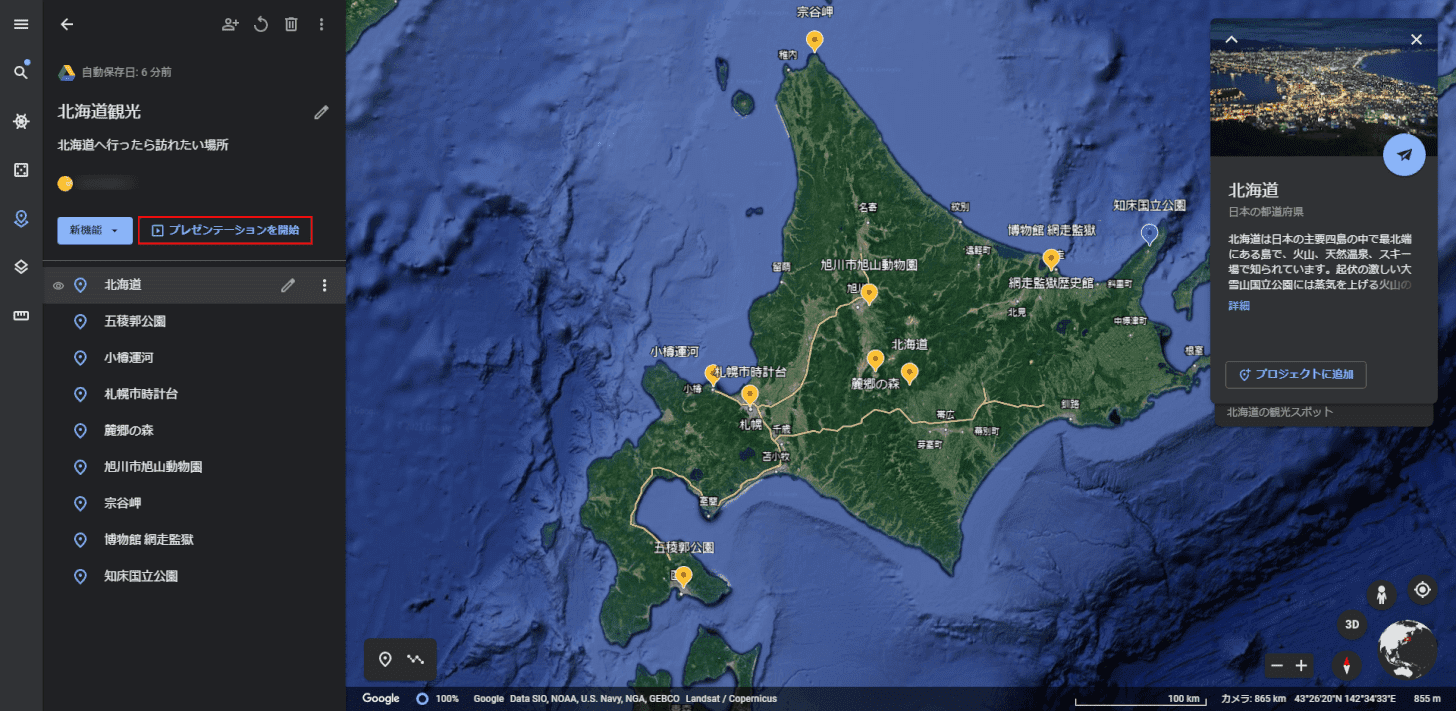The width and height of the screenshot is (1456, 711).
Task: Fly to my current location
Action: (1422, 590)
